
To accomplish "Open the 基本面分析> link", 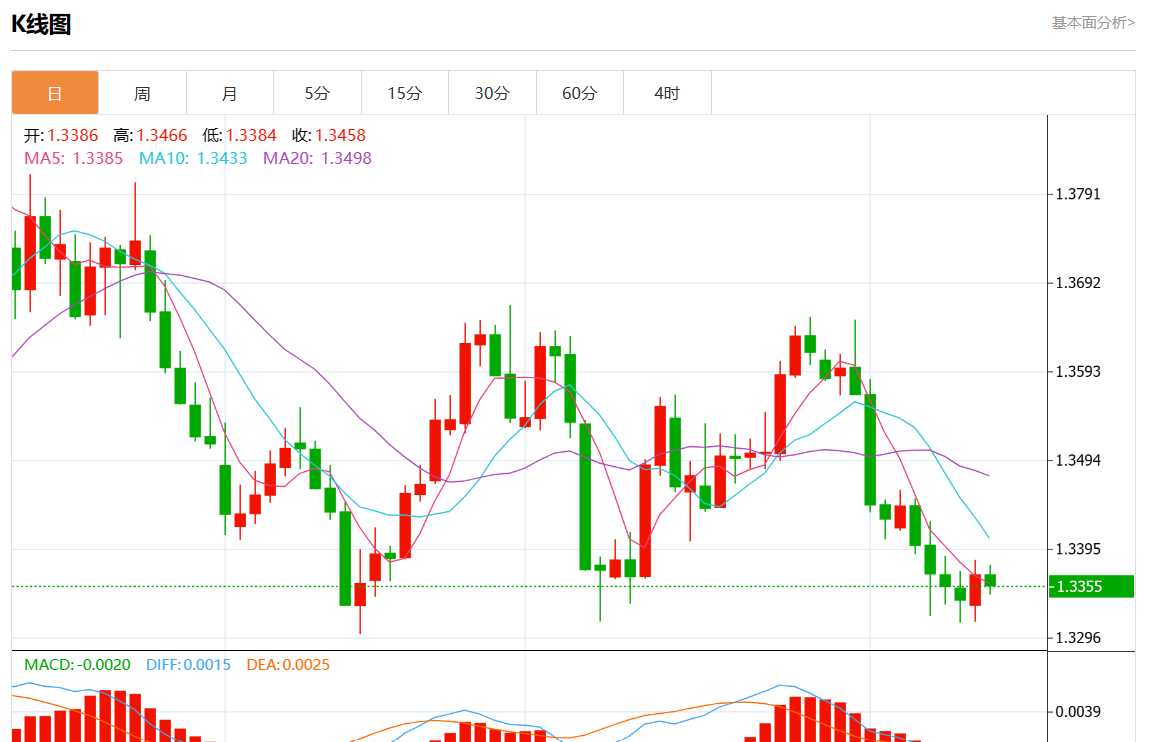I will point(1093,23).
